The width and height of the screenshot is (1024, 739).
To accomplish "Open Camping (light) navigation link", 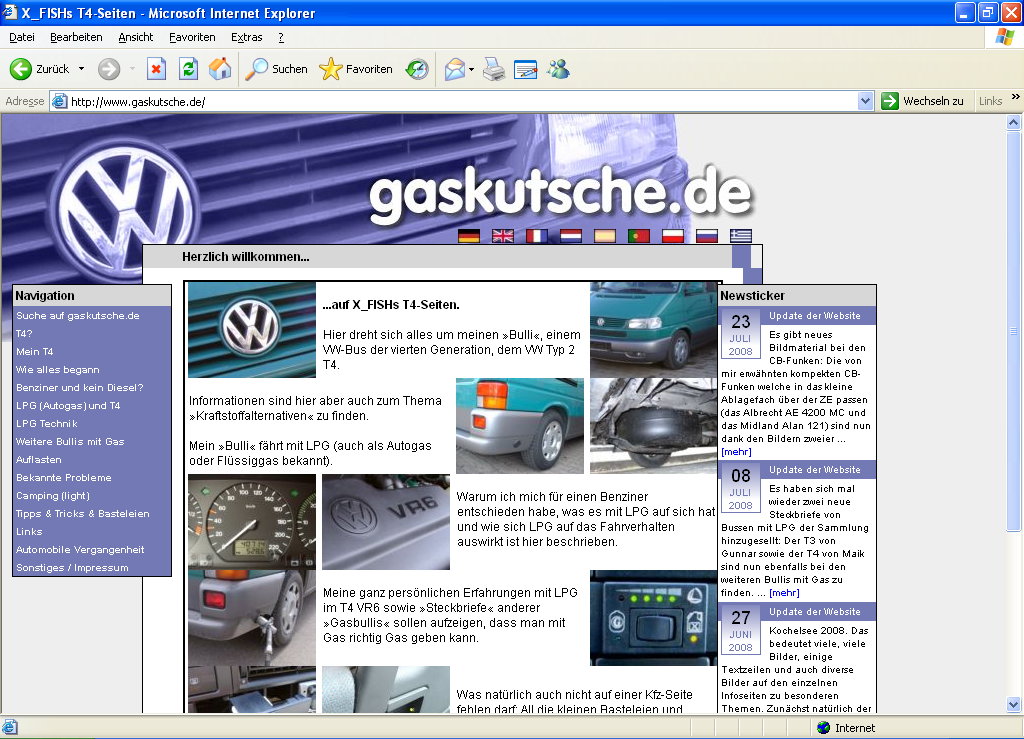I will point(53,495).
